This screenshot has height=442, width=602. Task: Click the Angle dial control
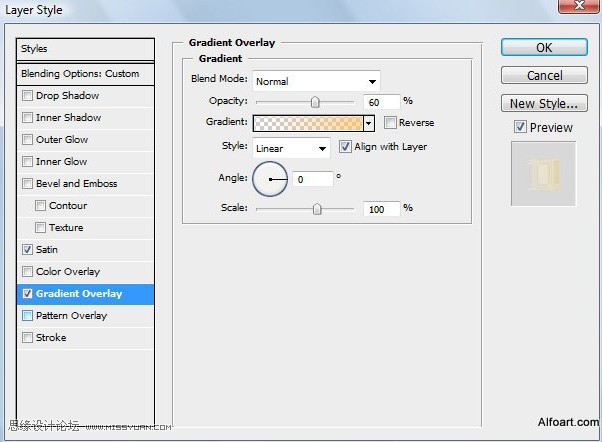coord(270,179)
